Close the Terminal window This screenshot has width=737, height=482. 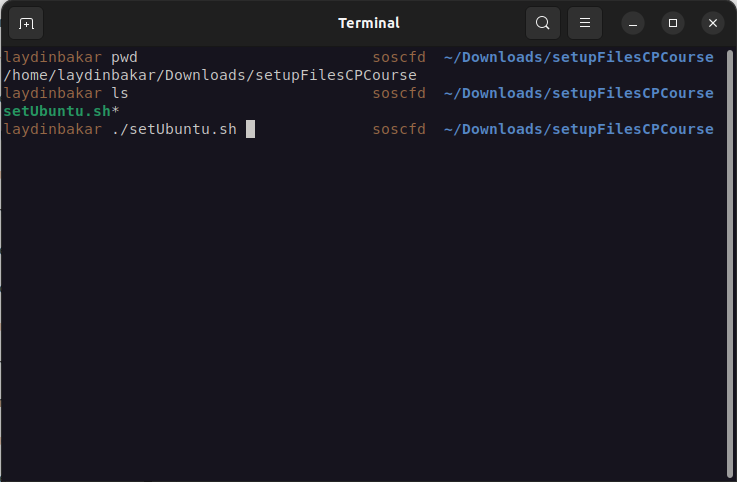point(712,23)
